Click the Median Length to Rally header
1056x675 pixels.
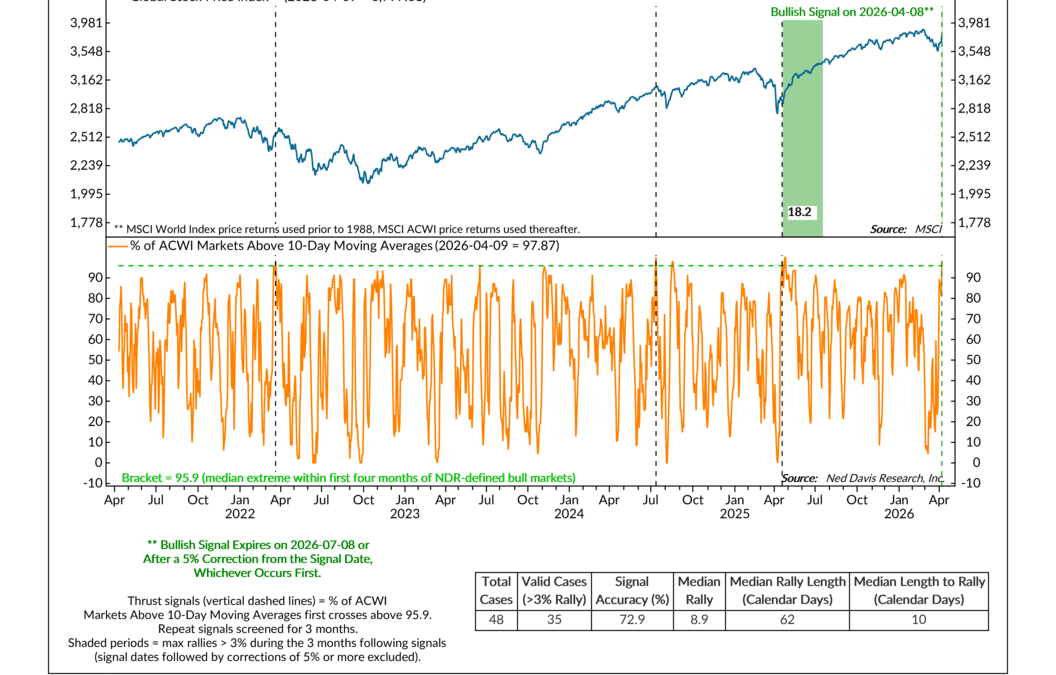point(918,590)
